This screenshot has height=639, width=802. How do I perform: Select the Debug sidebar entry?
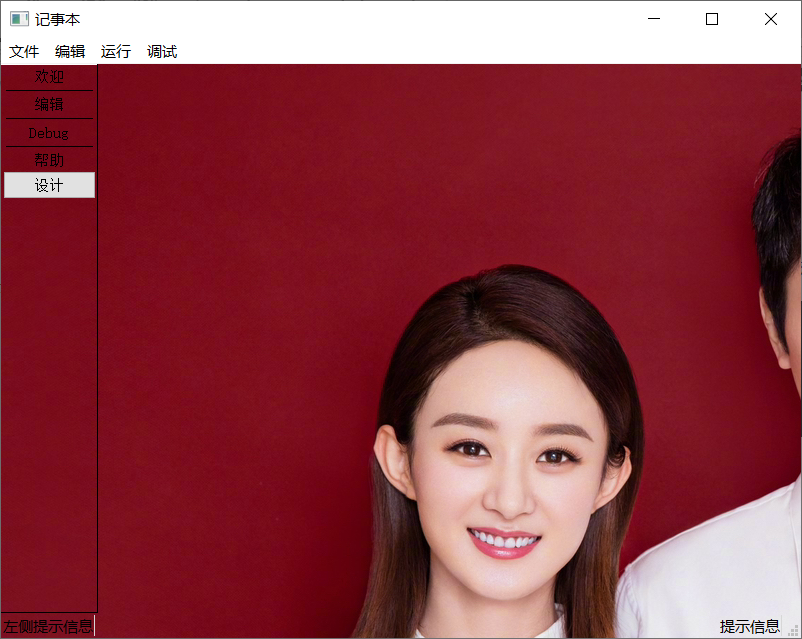click(48, 132)
